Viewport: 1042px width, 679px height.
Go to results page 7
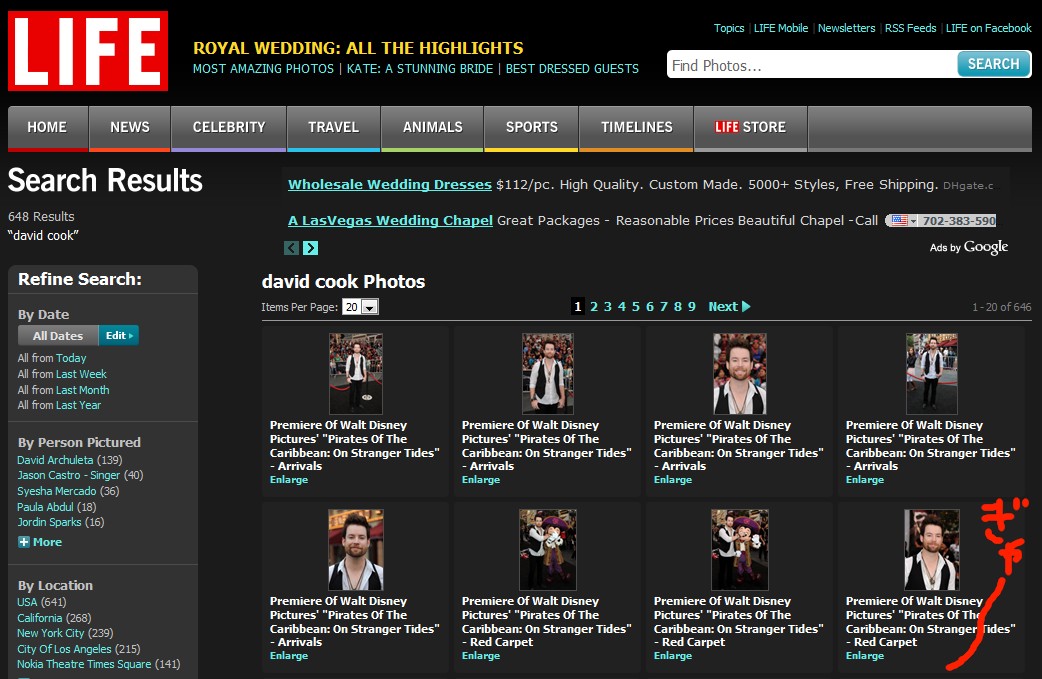664,306
